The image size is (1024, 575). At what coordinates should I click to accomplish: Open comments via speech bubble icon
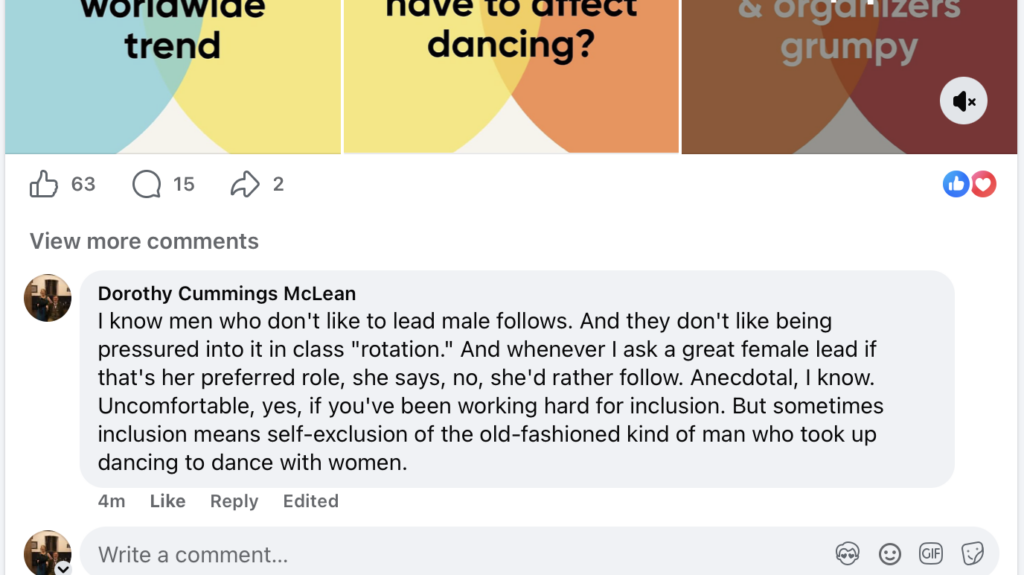click(147, 184)
